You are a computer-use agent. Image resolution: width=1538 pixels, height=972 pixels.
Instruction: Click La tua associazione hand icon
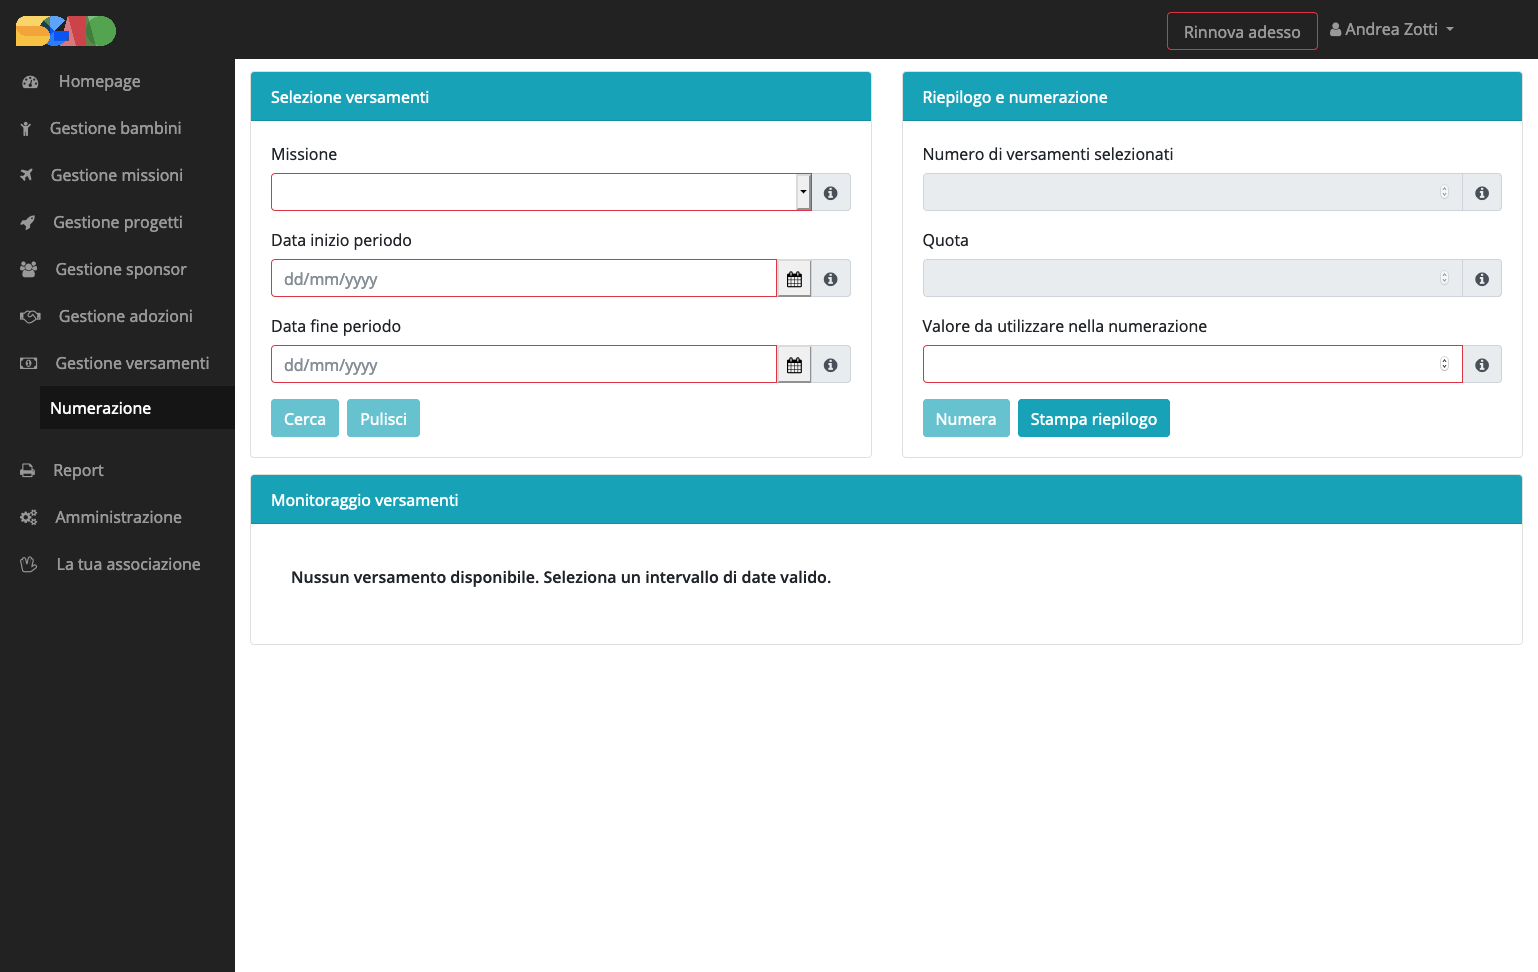29,564
